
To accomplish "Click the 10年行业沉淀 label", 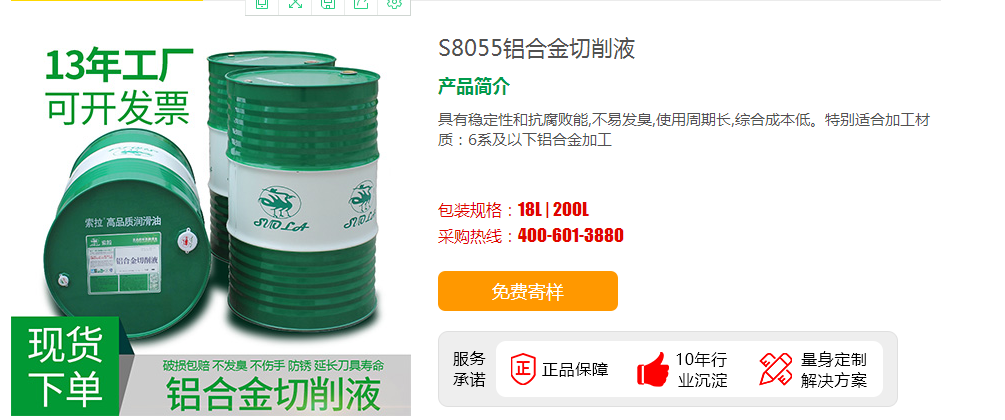I will pyautogui.click(x=702, y=370).
